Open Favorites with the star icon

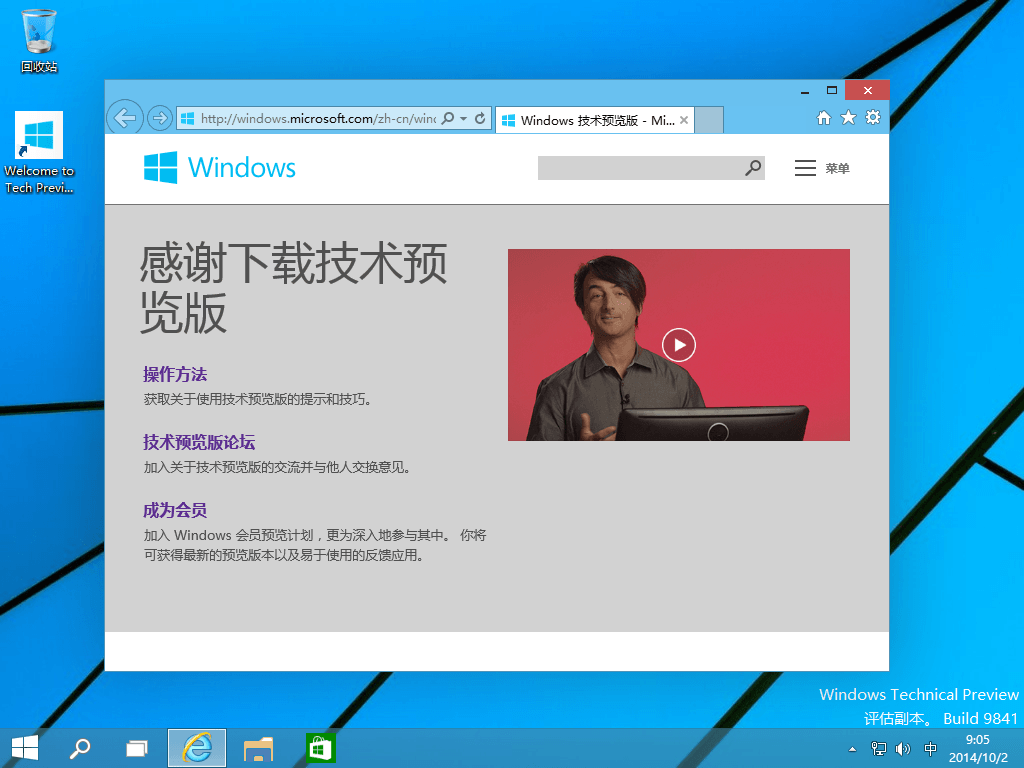(848, 118)
